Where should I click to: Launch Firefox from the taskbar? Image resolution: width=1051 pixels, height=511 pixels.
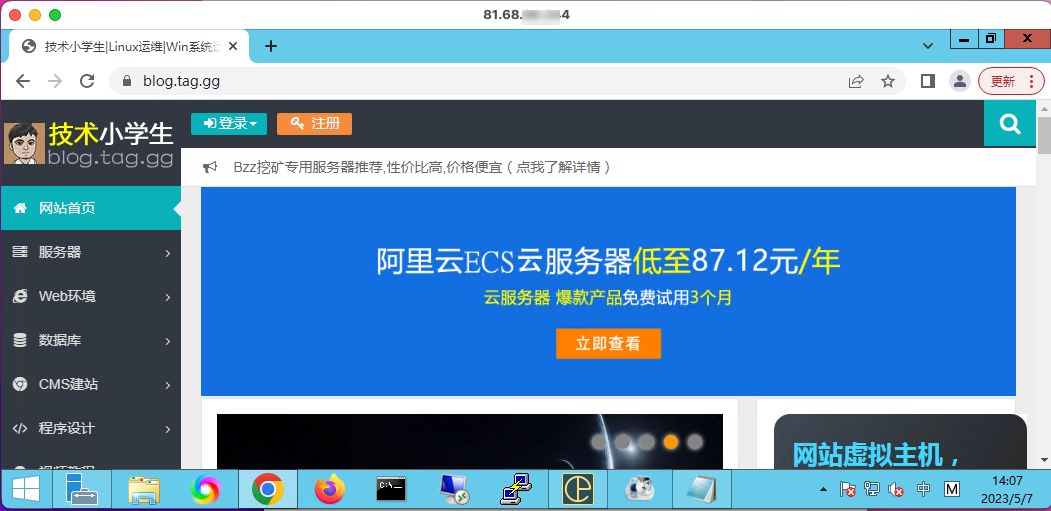tap(329, 489)
